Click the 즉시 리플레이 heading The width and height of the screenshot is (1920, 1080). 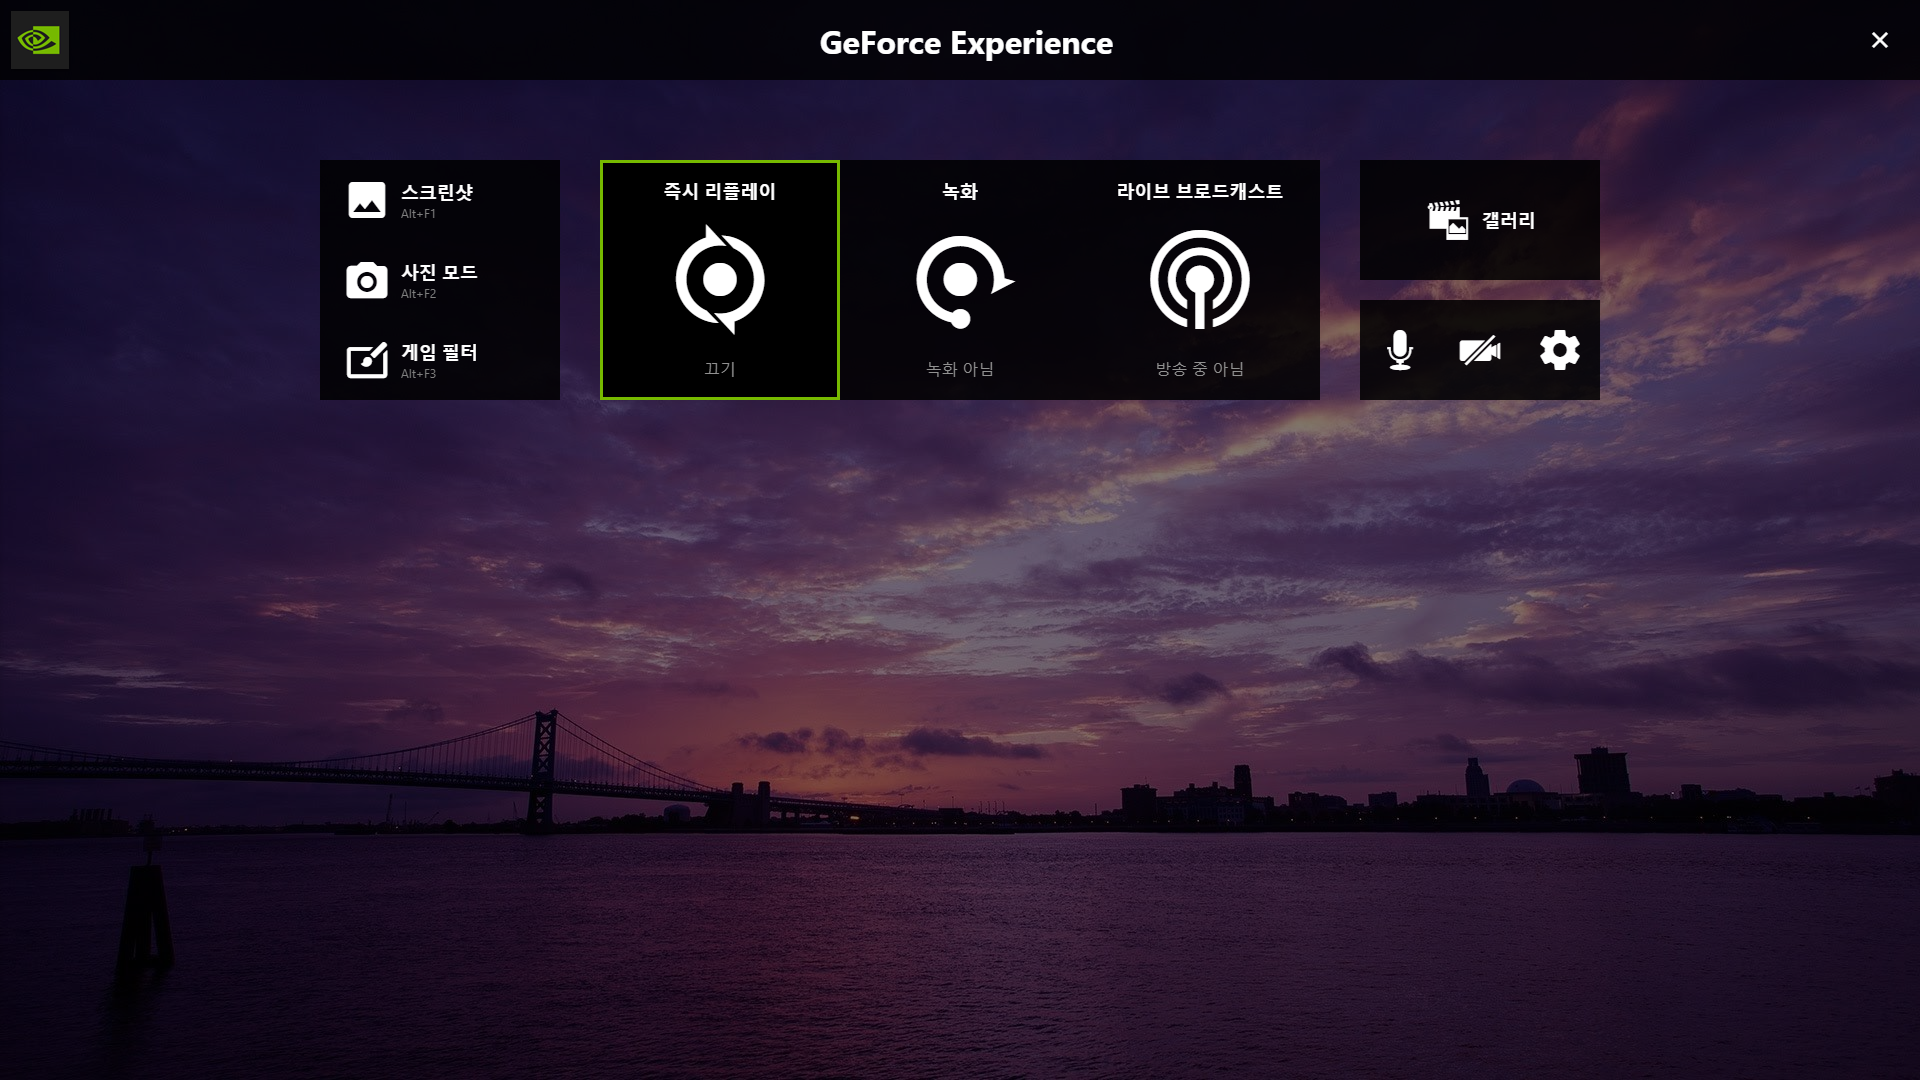coord(720,191)
